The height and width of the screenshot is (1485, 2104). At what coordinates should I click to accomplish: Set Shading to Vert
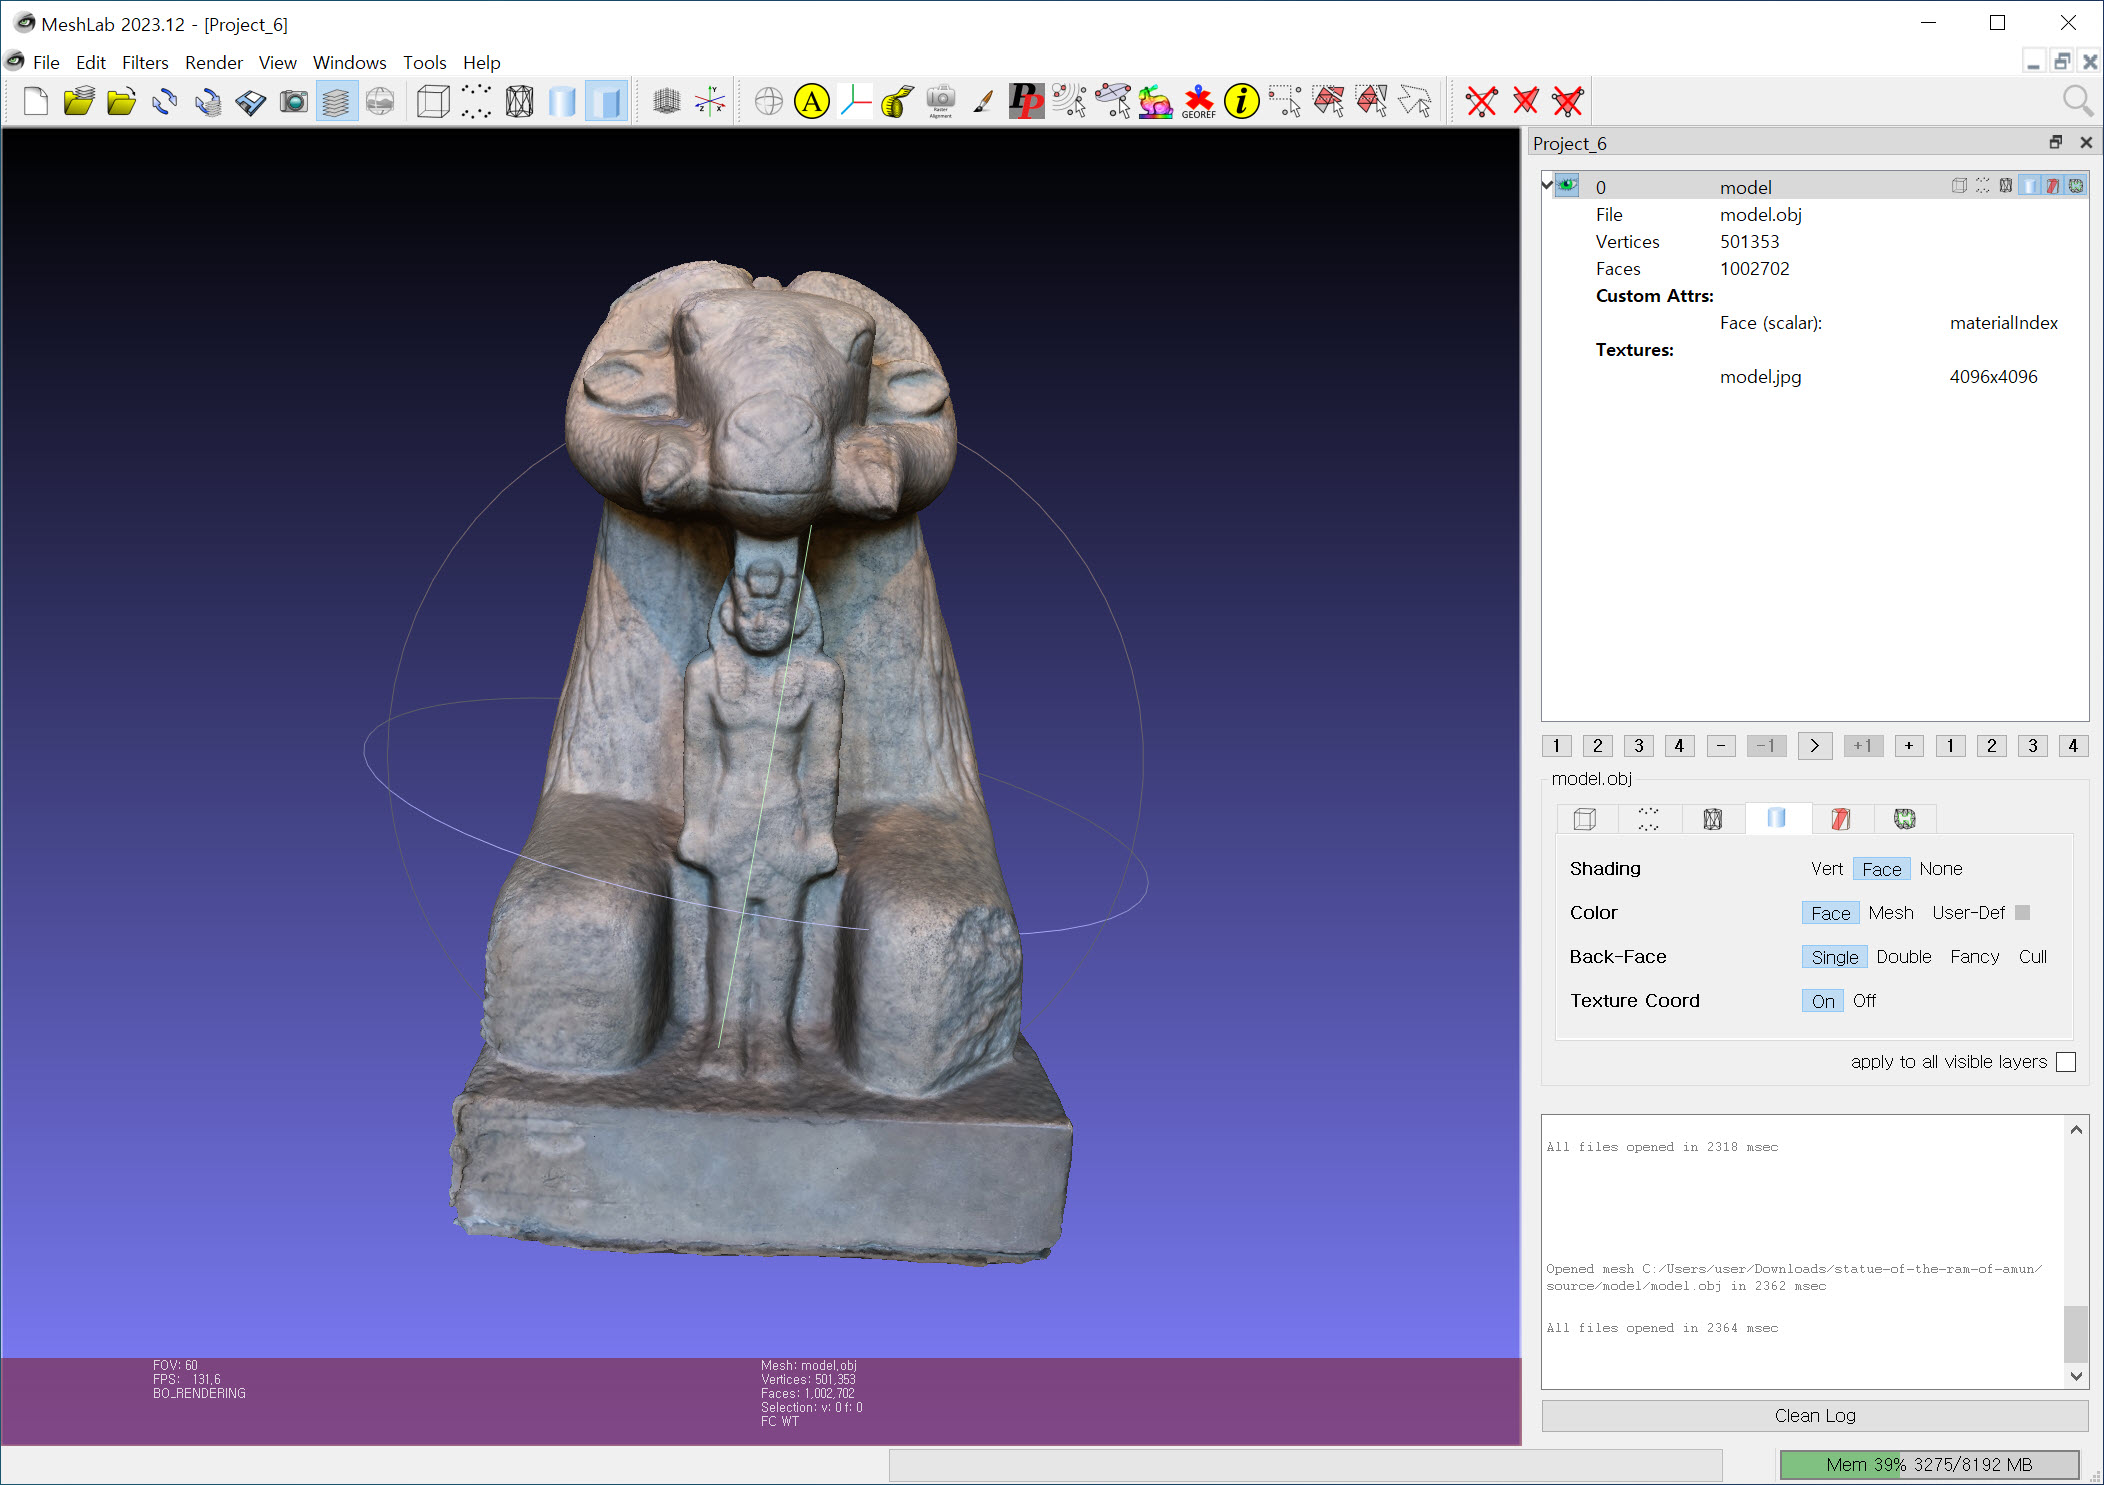[x=1826, y=869]
